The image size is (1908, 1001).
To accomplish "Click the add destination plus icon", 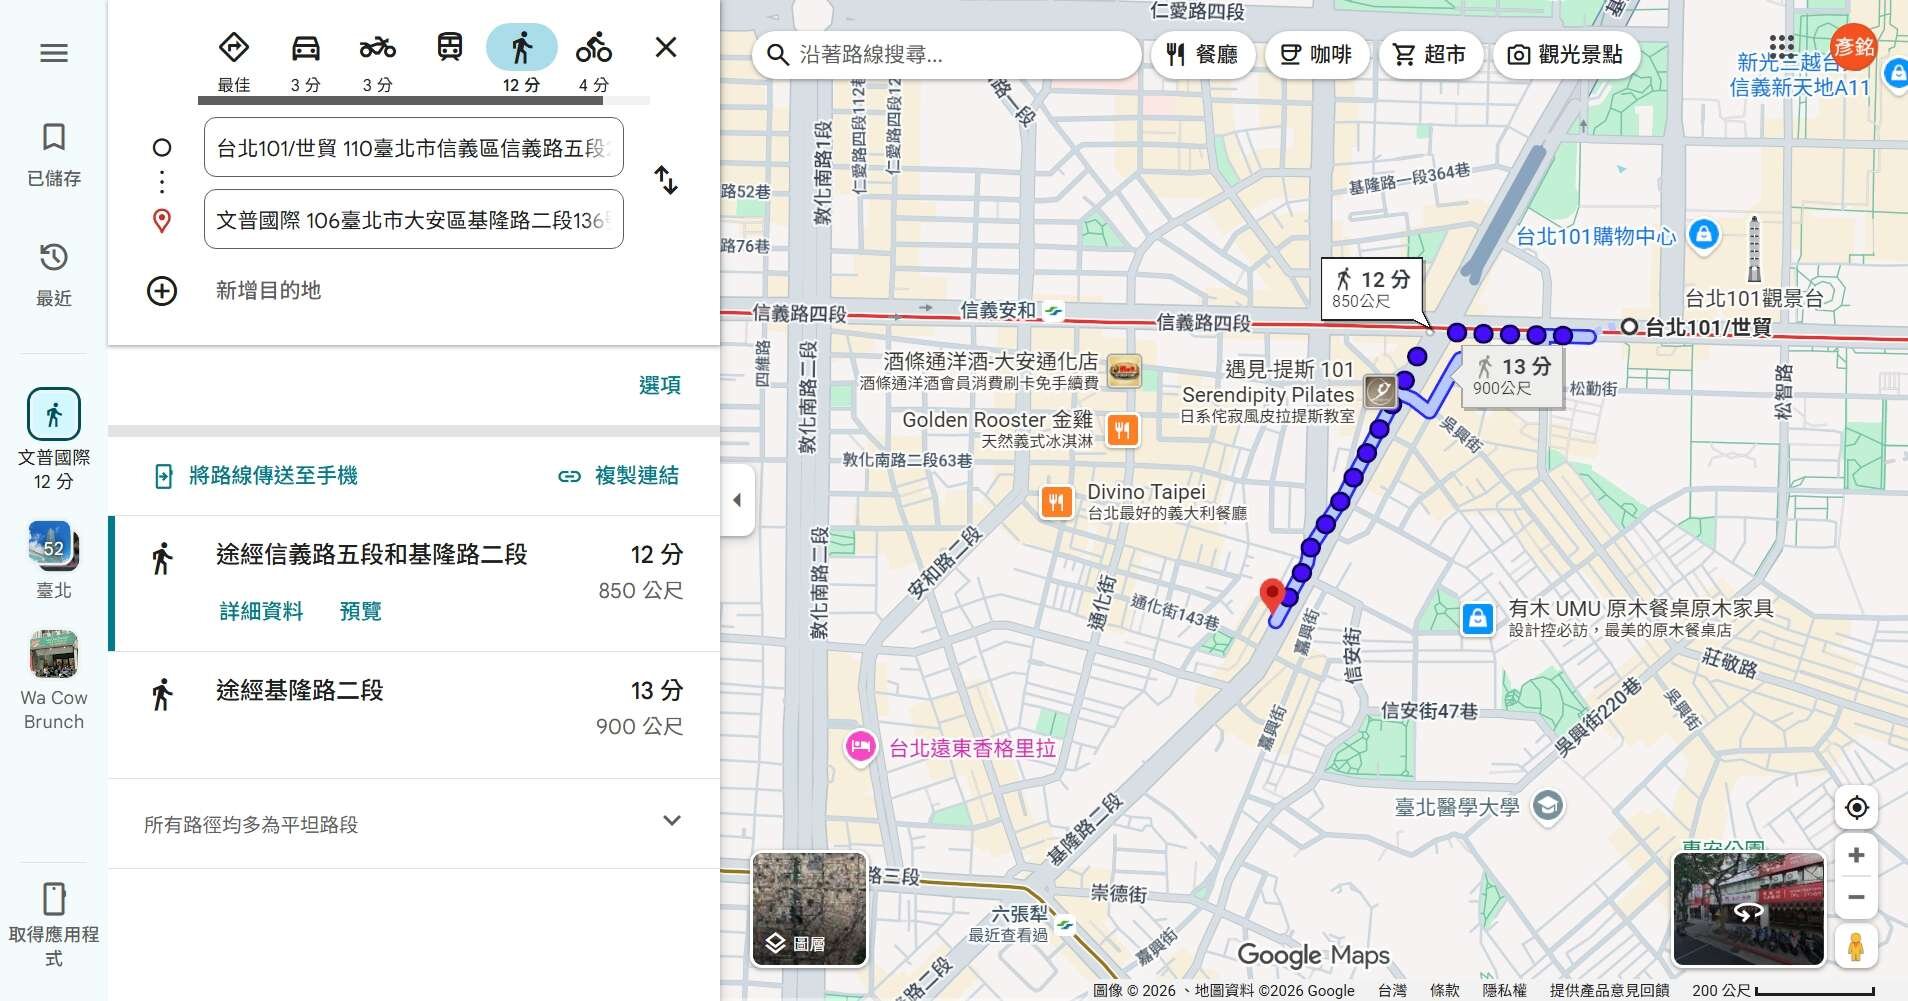I will [162, 291].
